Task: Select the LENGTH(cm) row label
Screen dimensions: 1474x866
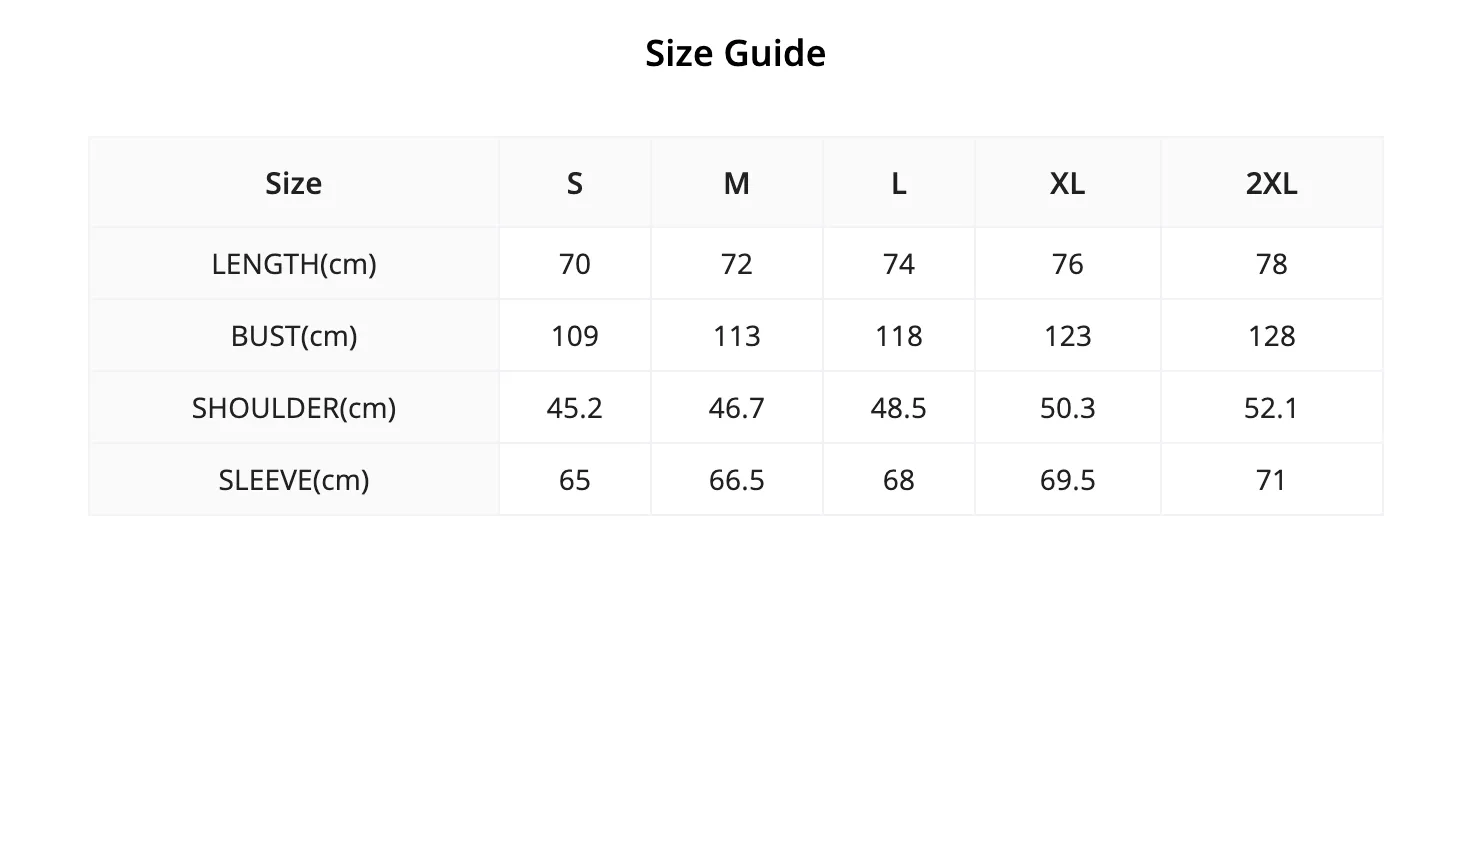Action: point(294,264)
